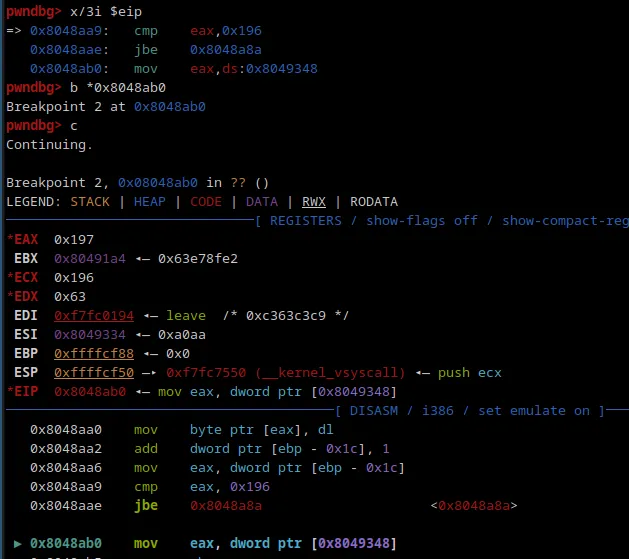Click the ds:0x8049348 operand in the x/3i output
Viewport: 629px width, 559px height.
[x=270, y=69]
